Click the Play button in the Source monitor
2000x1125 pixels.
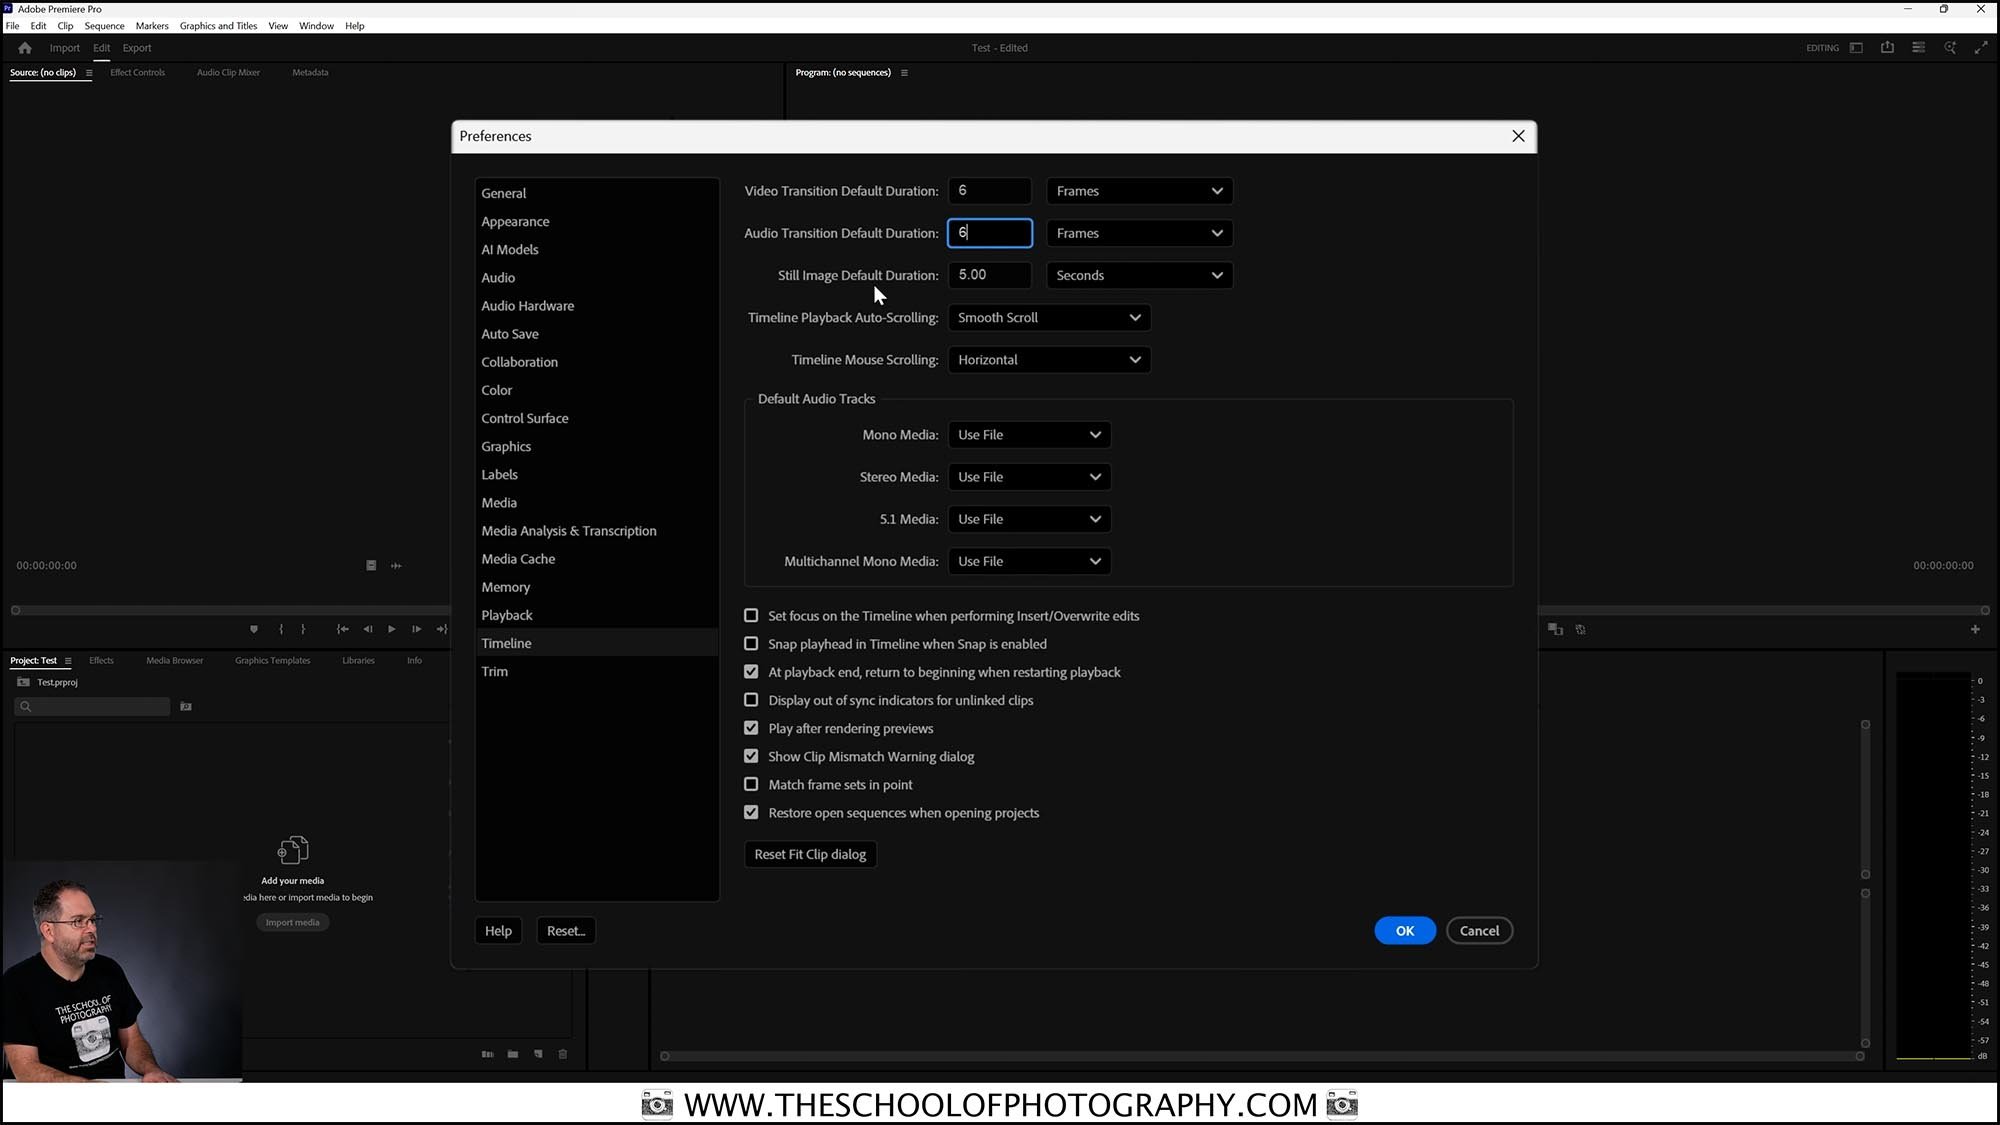pyautogui.click(x=391, y=629)
